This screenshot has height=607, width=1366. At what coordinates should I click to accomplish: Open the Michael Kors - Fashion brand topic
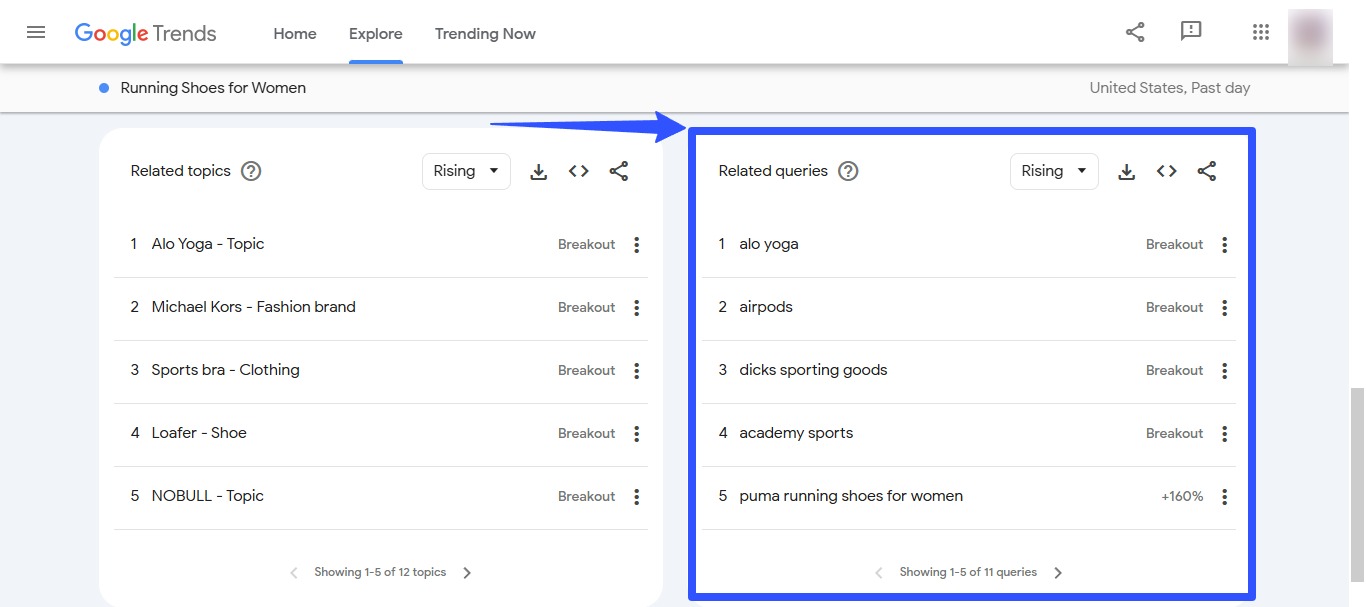[x=253, y=307]
